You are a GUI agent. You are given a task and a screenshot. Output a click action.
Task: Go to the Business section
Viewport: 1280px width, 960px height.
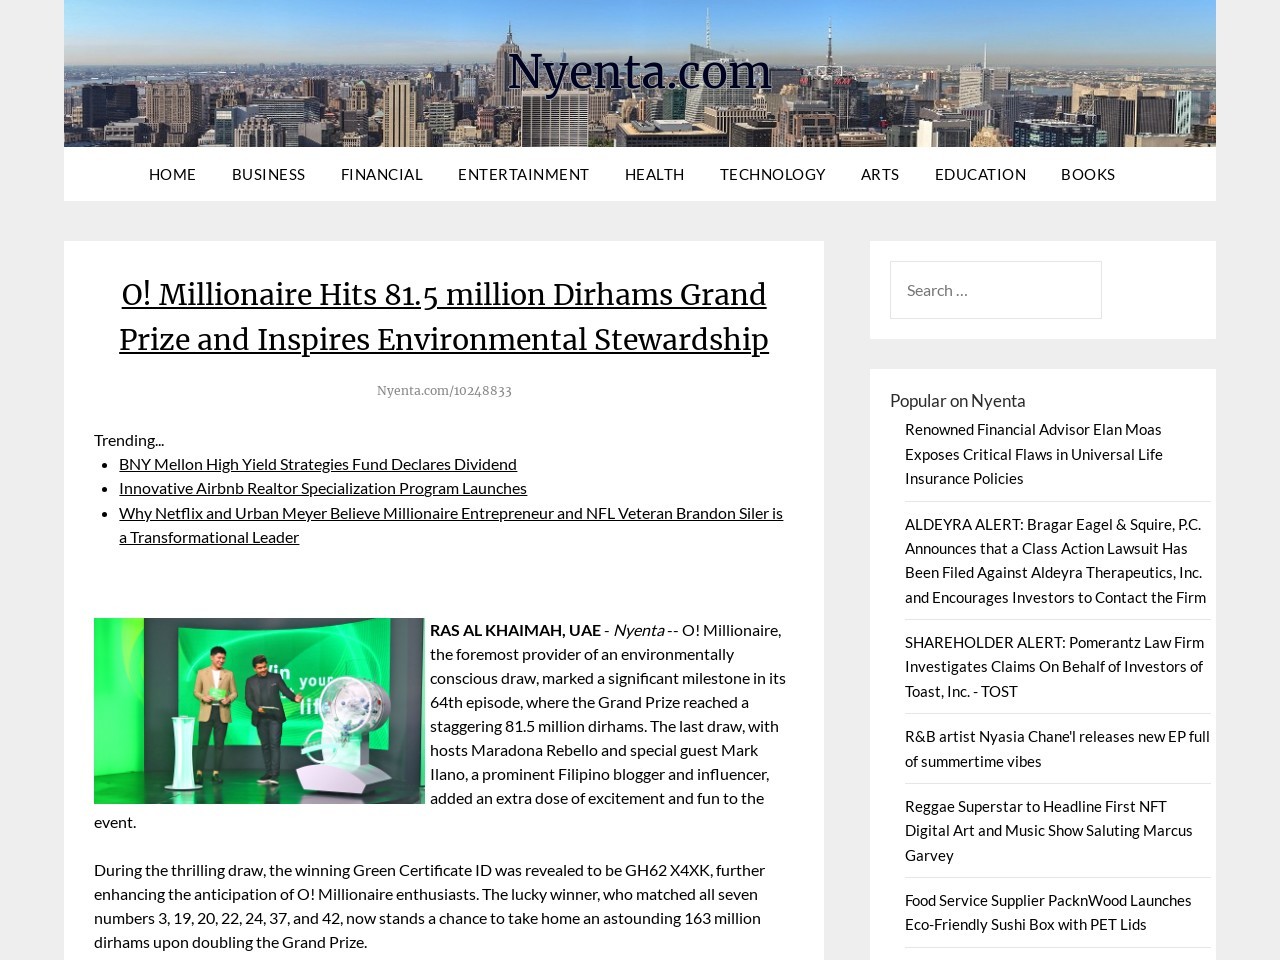click(x=268, y=174)
